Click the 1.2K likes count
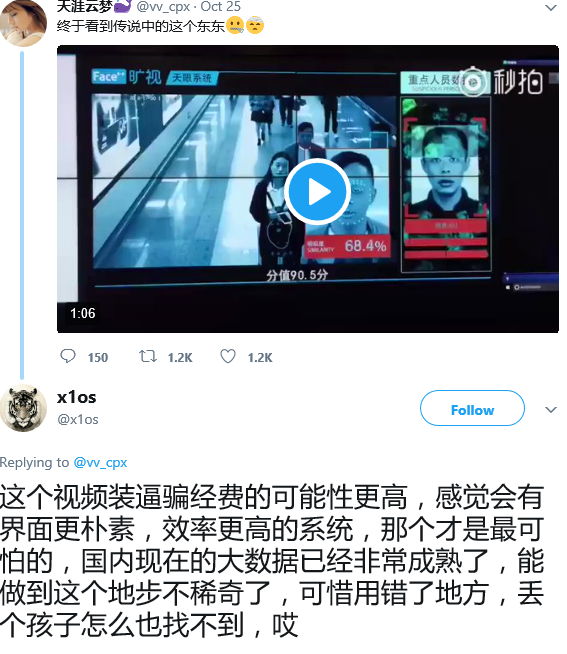The height and width of the screenshot is (654, 567). point(260,358)
